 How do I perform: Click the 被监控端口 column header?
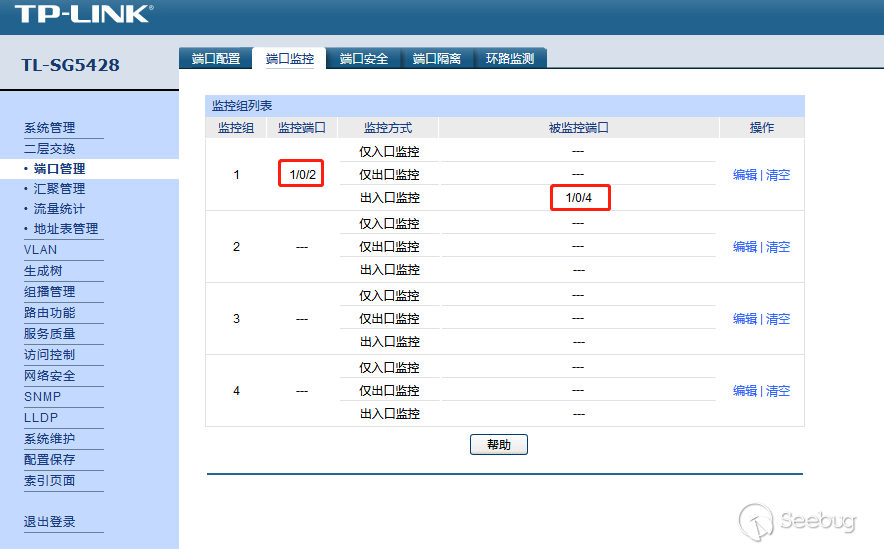coord(579,128)
